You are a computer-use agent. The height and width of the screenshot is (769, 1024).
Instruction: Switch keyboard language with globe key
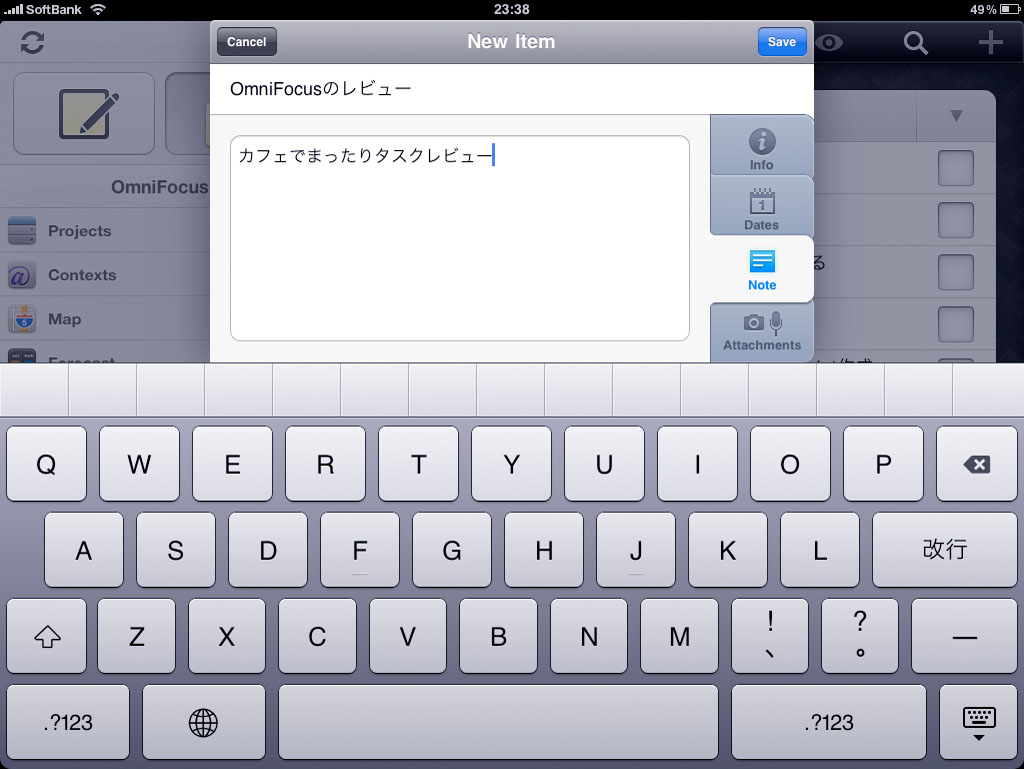point(203,722)
